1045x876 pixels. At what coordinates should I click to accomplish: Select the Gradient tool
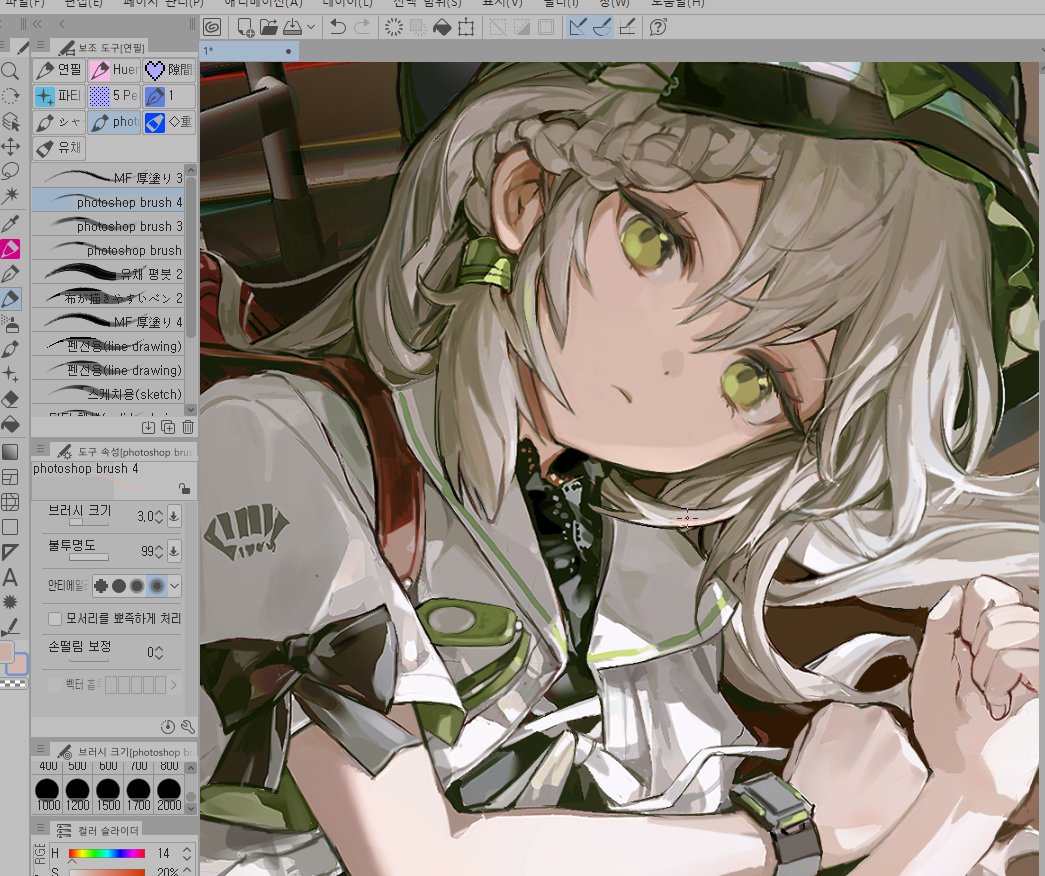coord(10,452)
